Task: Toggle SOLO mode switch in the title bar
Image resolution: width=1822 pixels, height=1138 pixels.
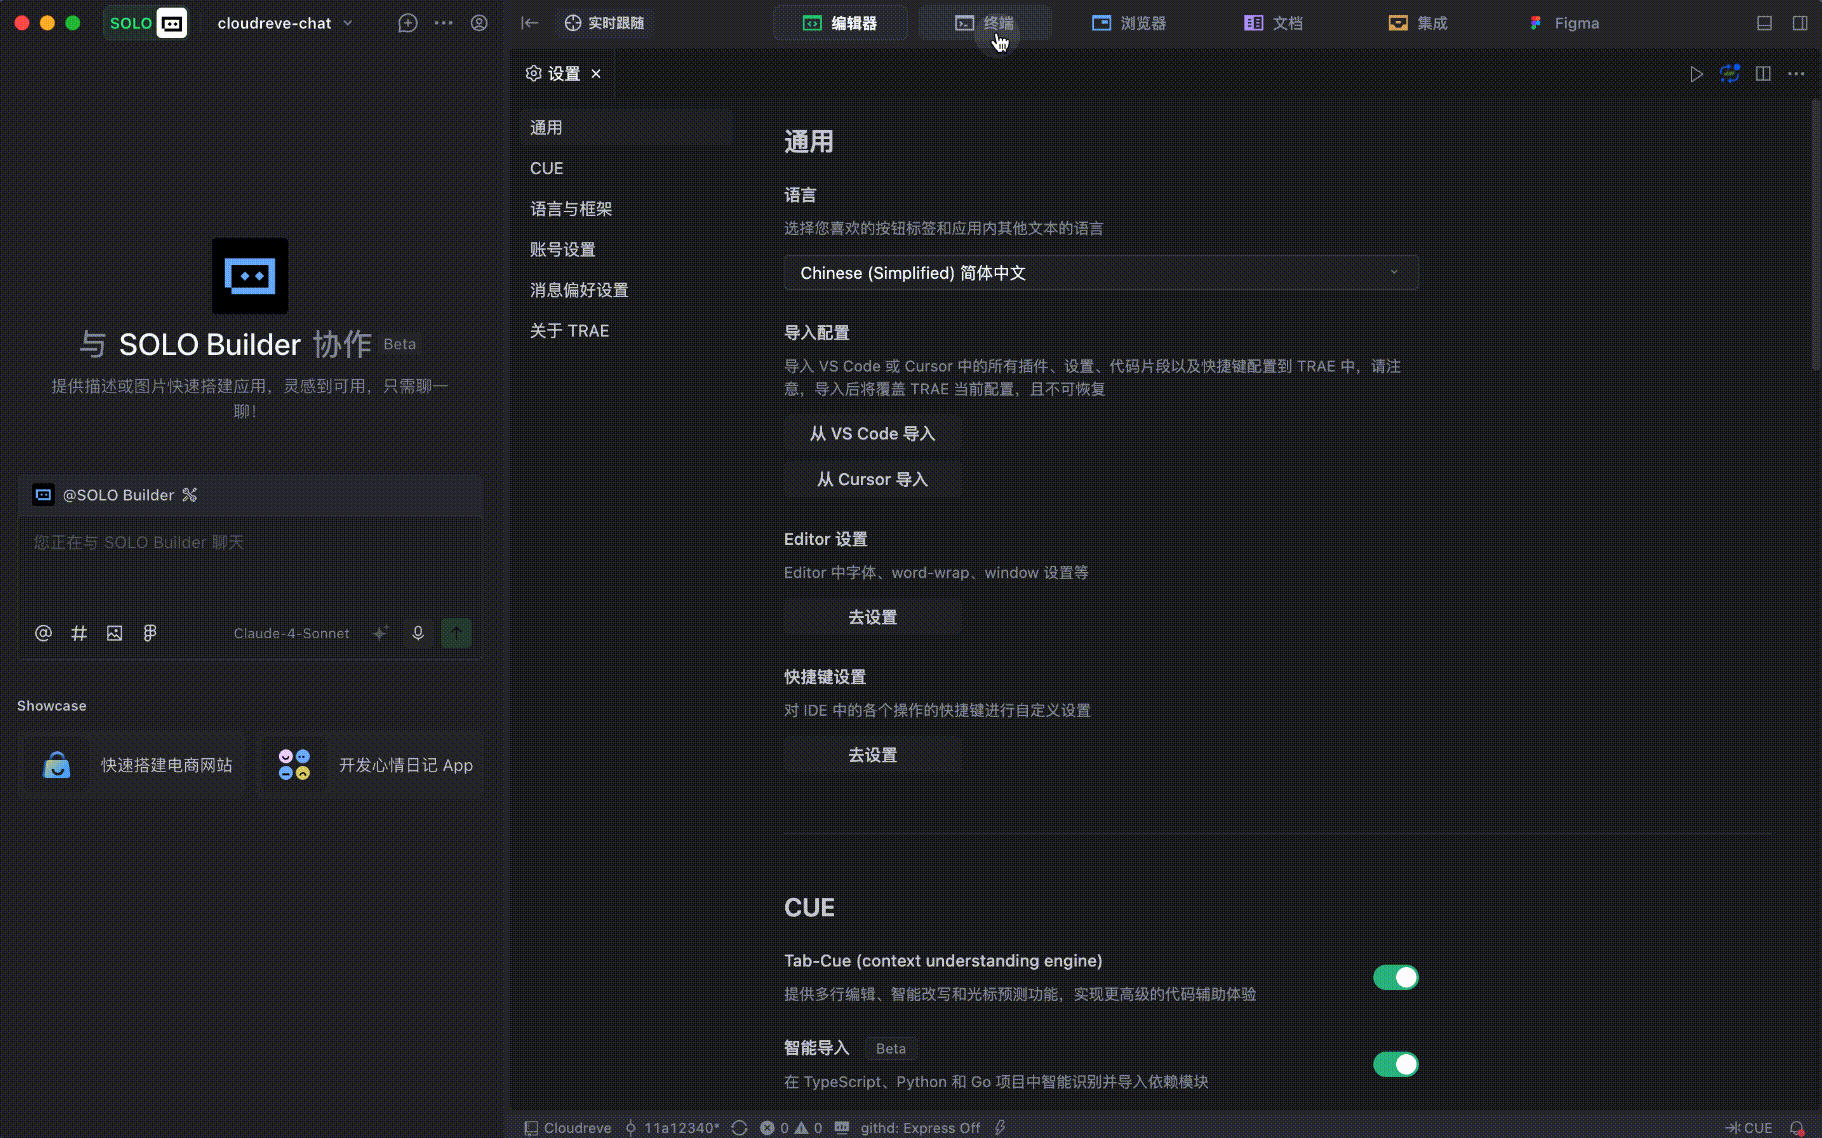Action: (x=146, y=23)
